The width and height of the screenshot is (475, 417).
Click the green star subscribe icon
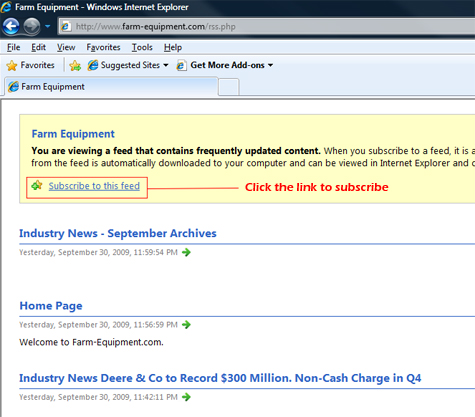37,185
